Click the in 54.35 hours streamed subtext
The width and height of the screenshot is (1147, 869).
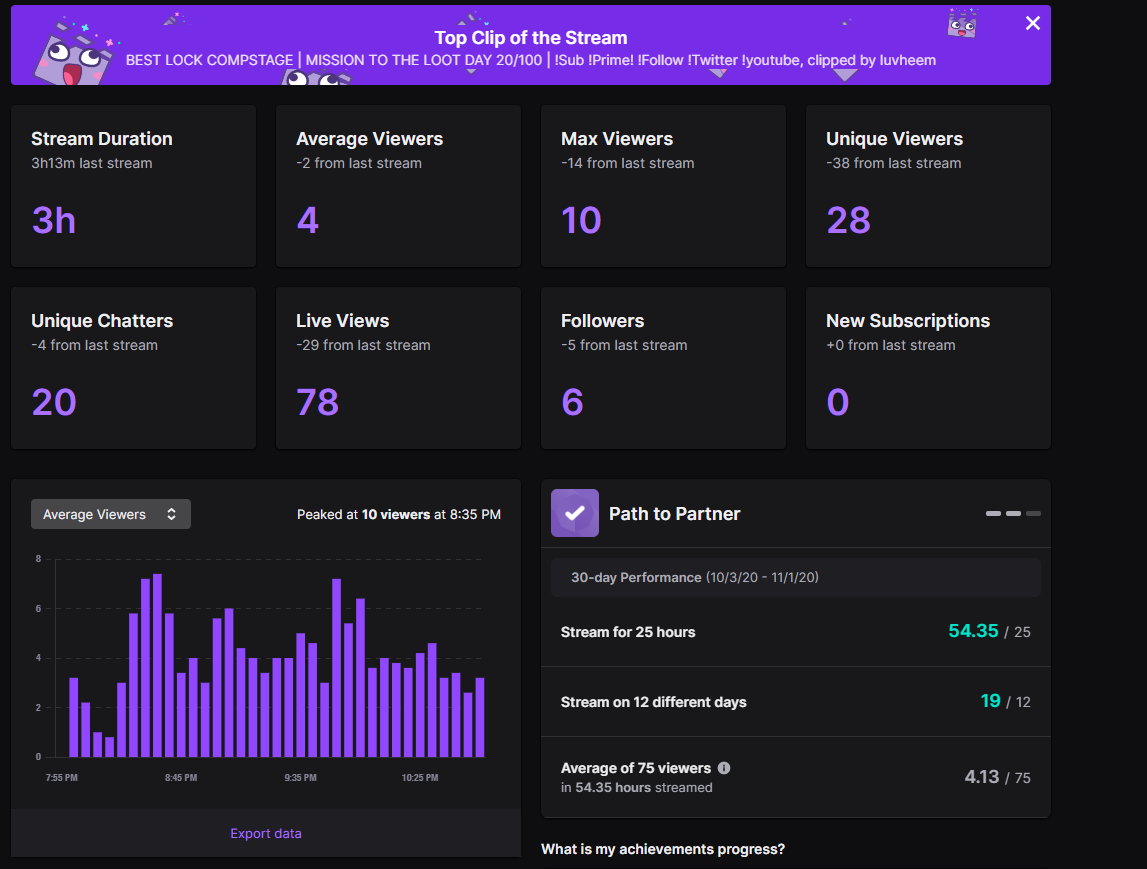(x=636, y=788)
